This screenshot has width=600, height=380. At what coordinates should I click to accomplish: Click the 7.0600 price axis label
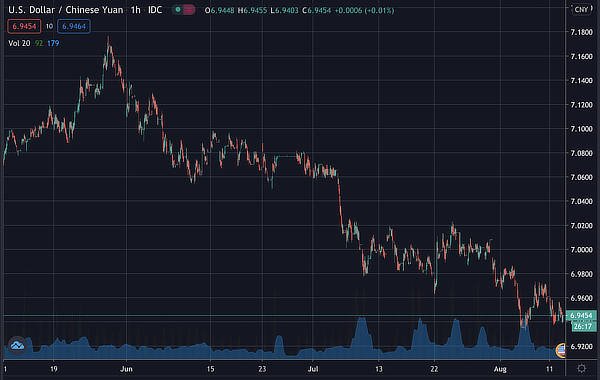pyautogui.click(x=581, y=177)
